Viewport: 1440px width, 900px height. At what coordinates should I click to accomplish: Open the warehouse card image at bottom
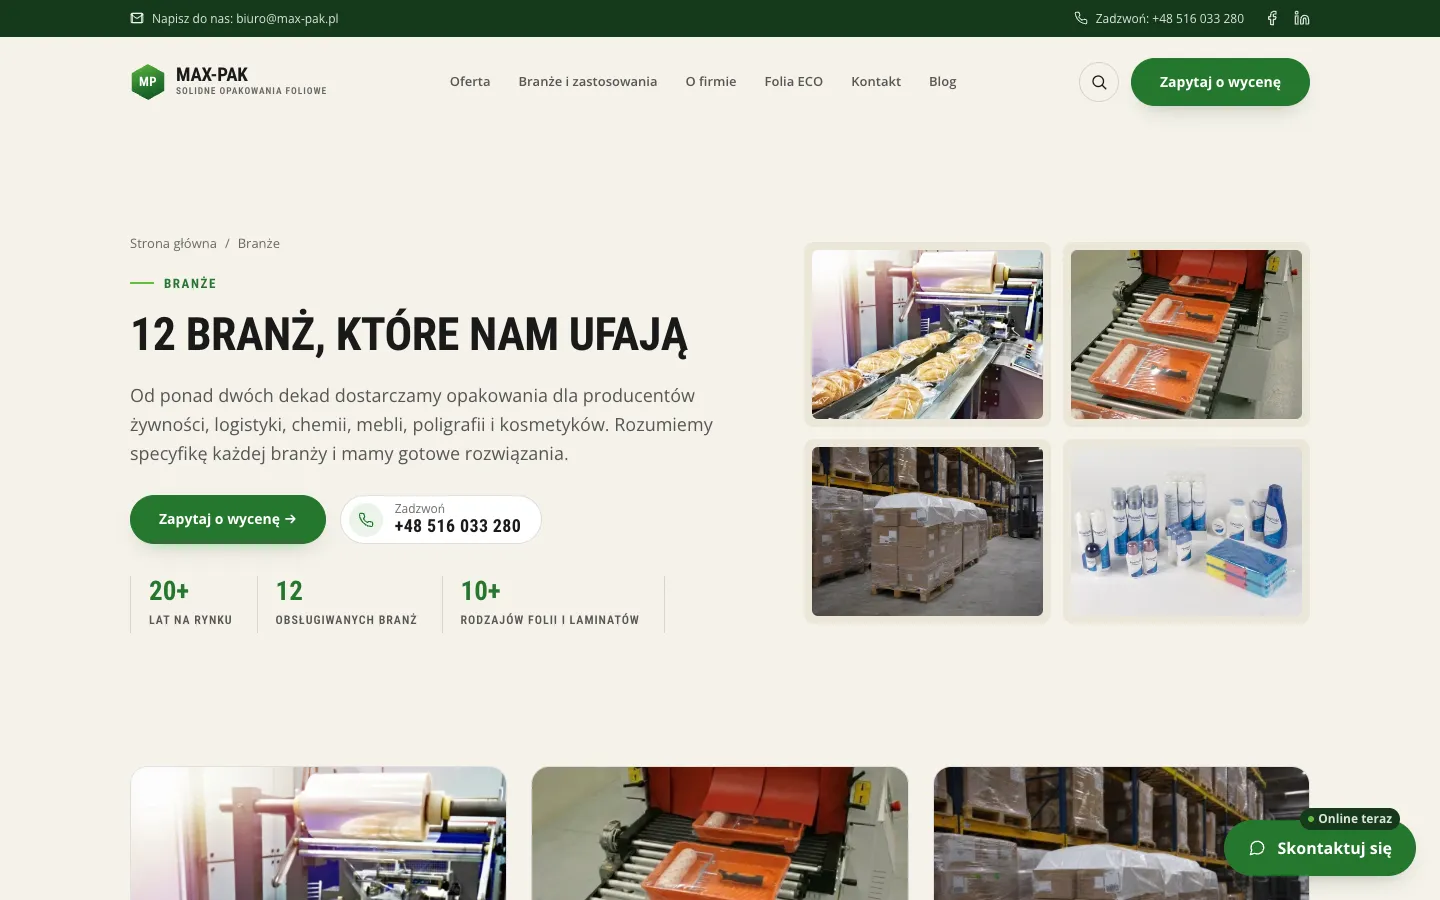pyautogui.click(x=1121, y=834)
